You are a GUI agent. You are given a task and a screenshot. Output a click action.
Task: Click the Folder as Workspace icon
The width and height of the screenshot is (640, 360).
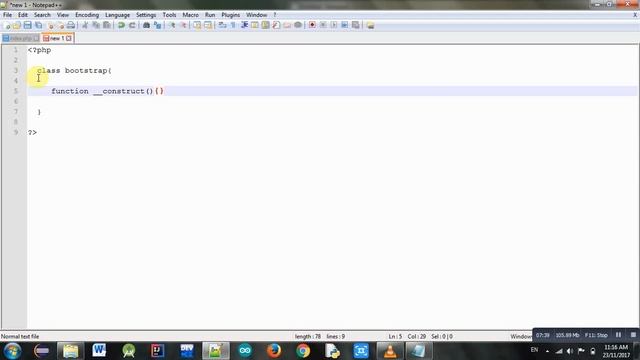287,25
